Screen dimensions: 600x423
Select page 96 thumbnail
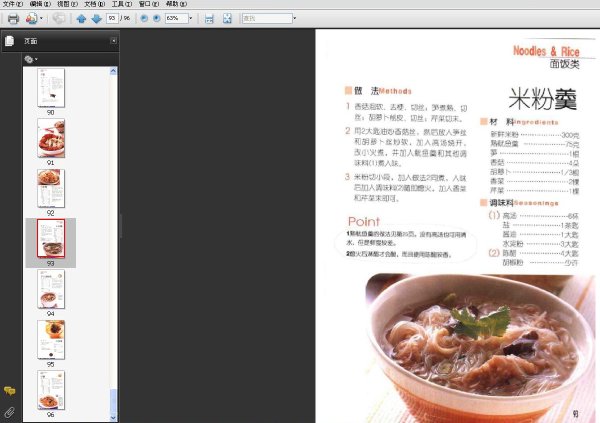pos(51,390)
